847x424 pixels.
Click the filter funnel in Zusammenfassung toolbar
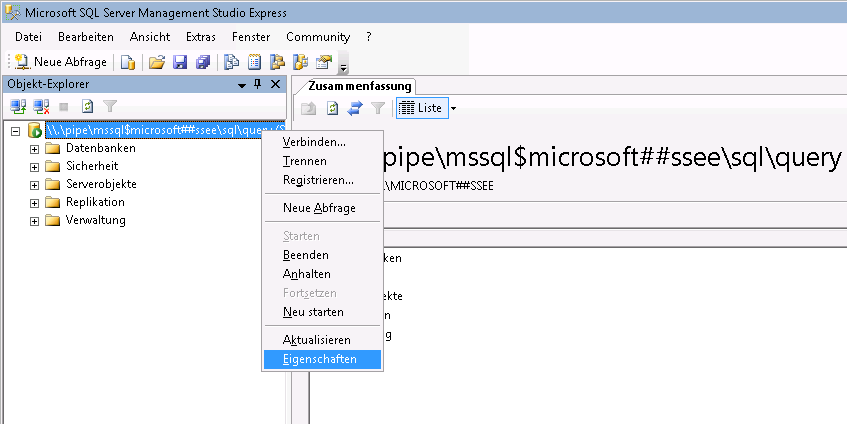(378, 109)
